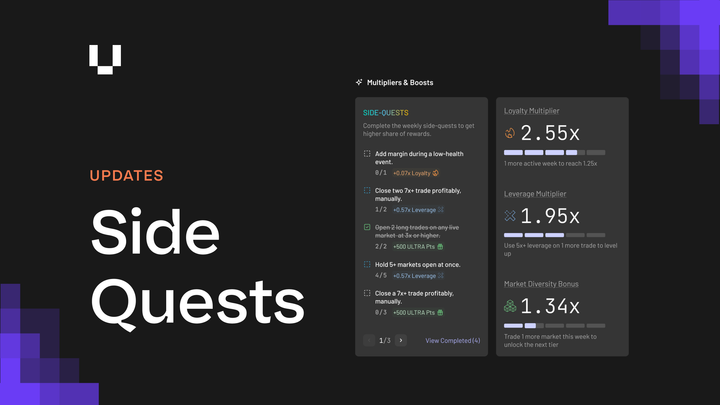Check the Close a 7x+ trade quest box
Image resolution: width=720 pixels, height=405 pixels.
click(367, 293)
